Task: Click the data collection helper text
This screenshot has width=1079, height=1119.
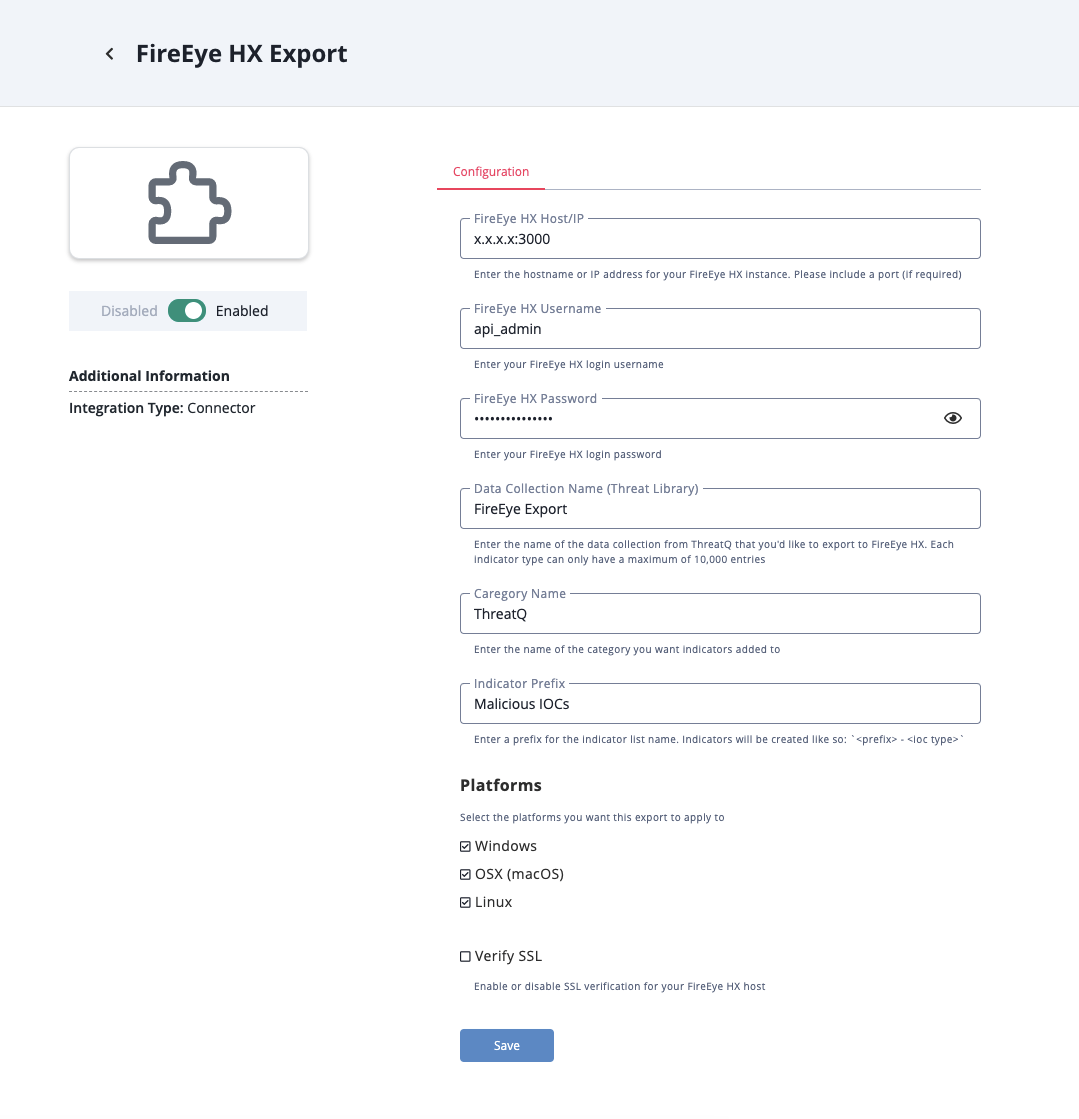Action: tap(714, 552)
